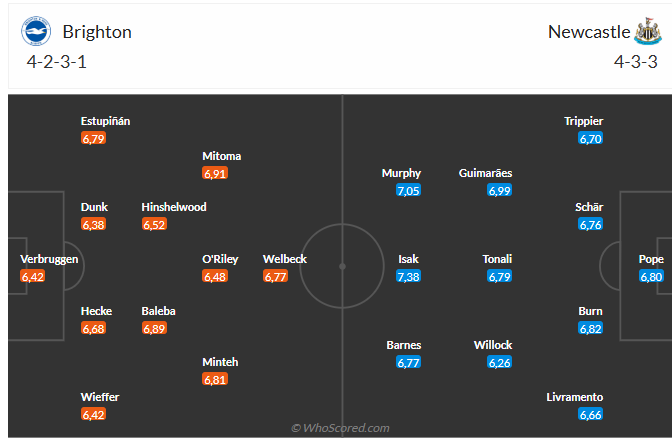672x438 pixels.
Task: Open the Brighton team name link
Action: tap(96, 32)
